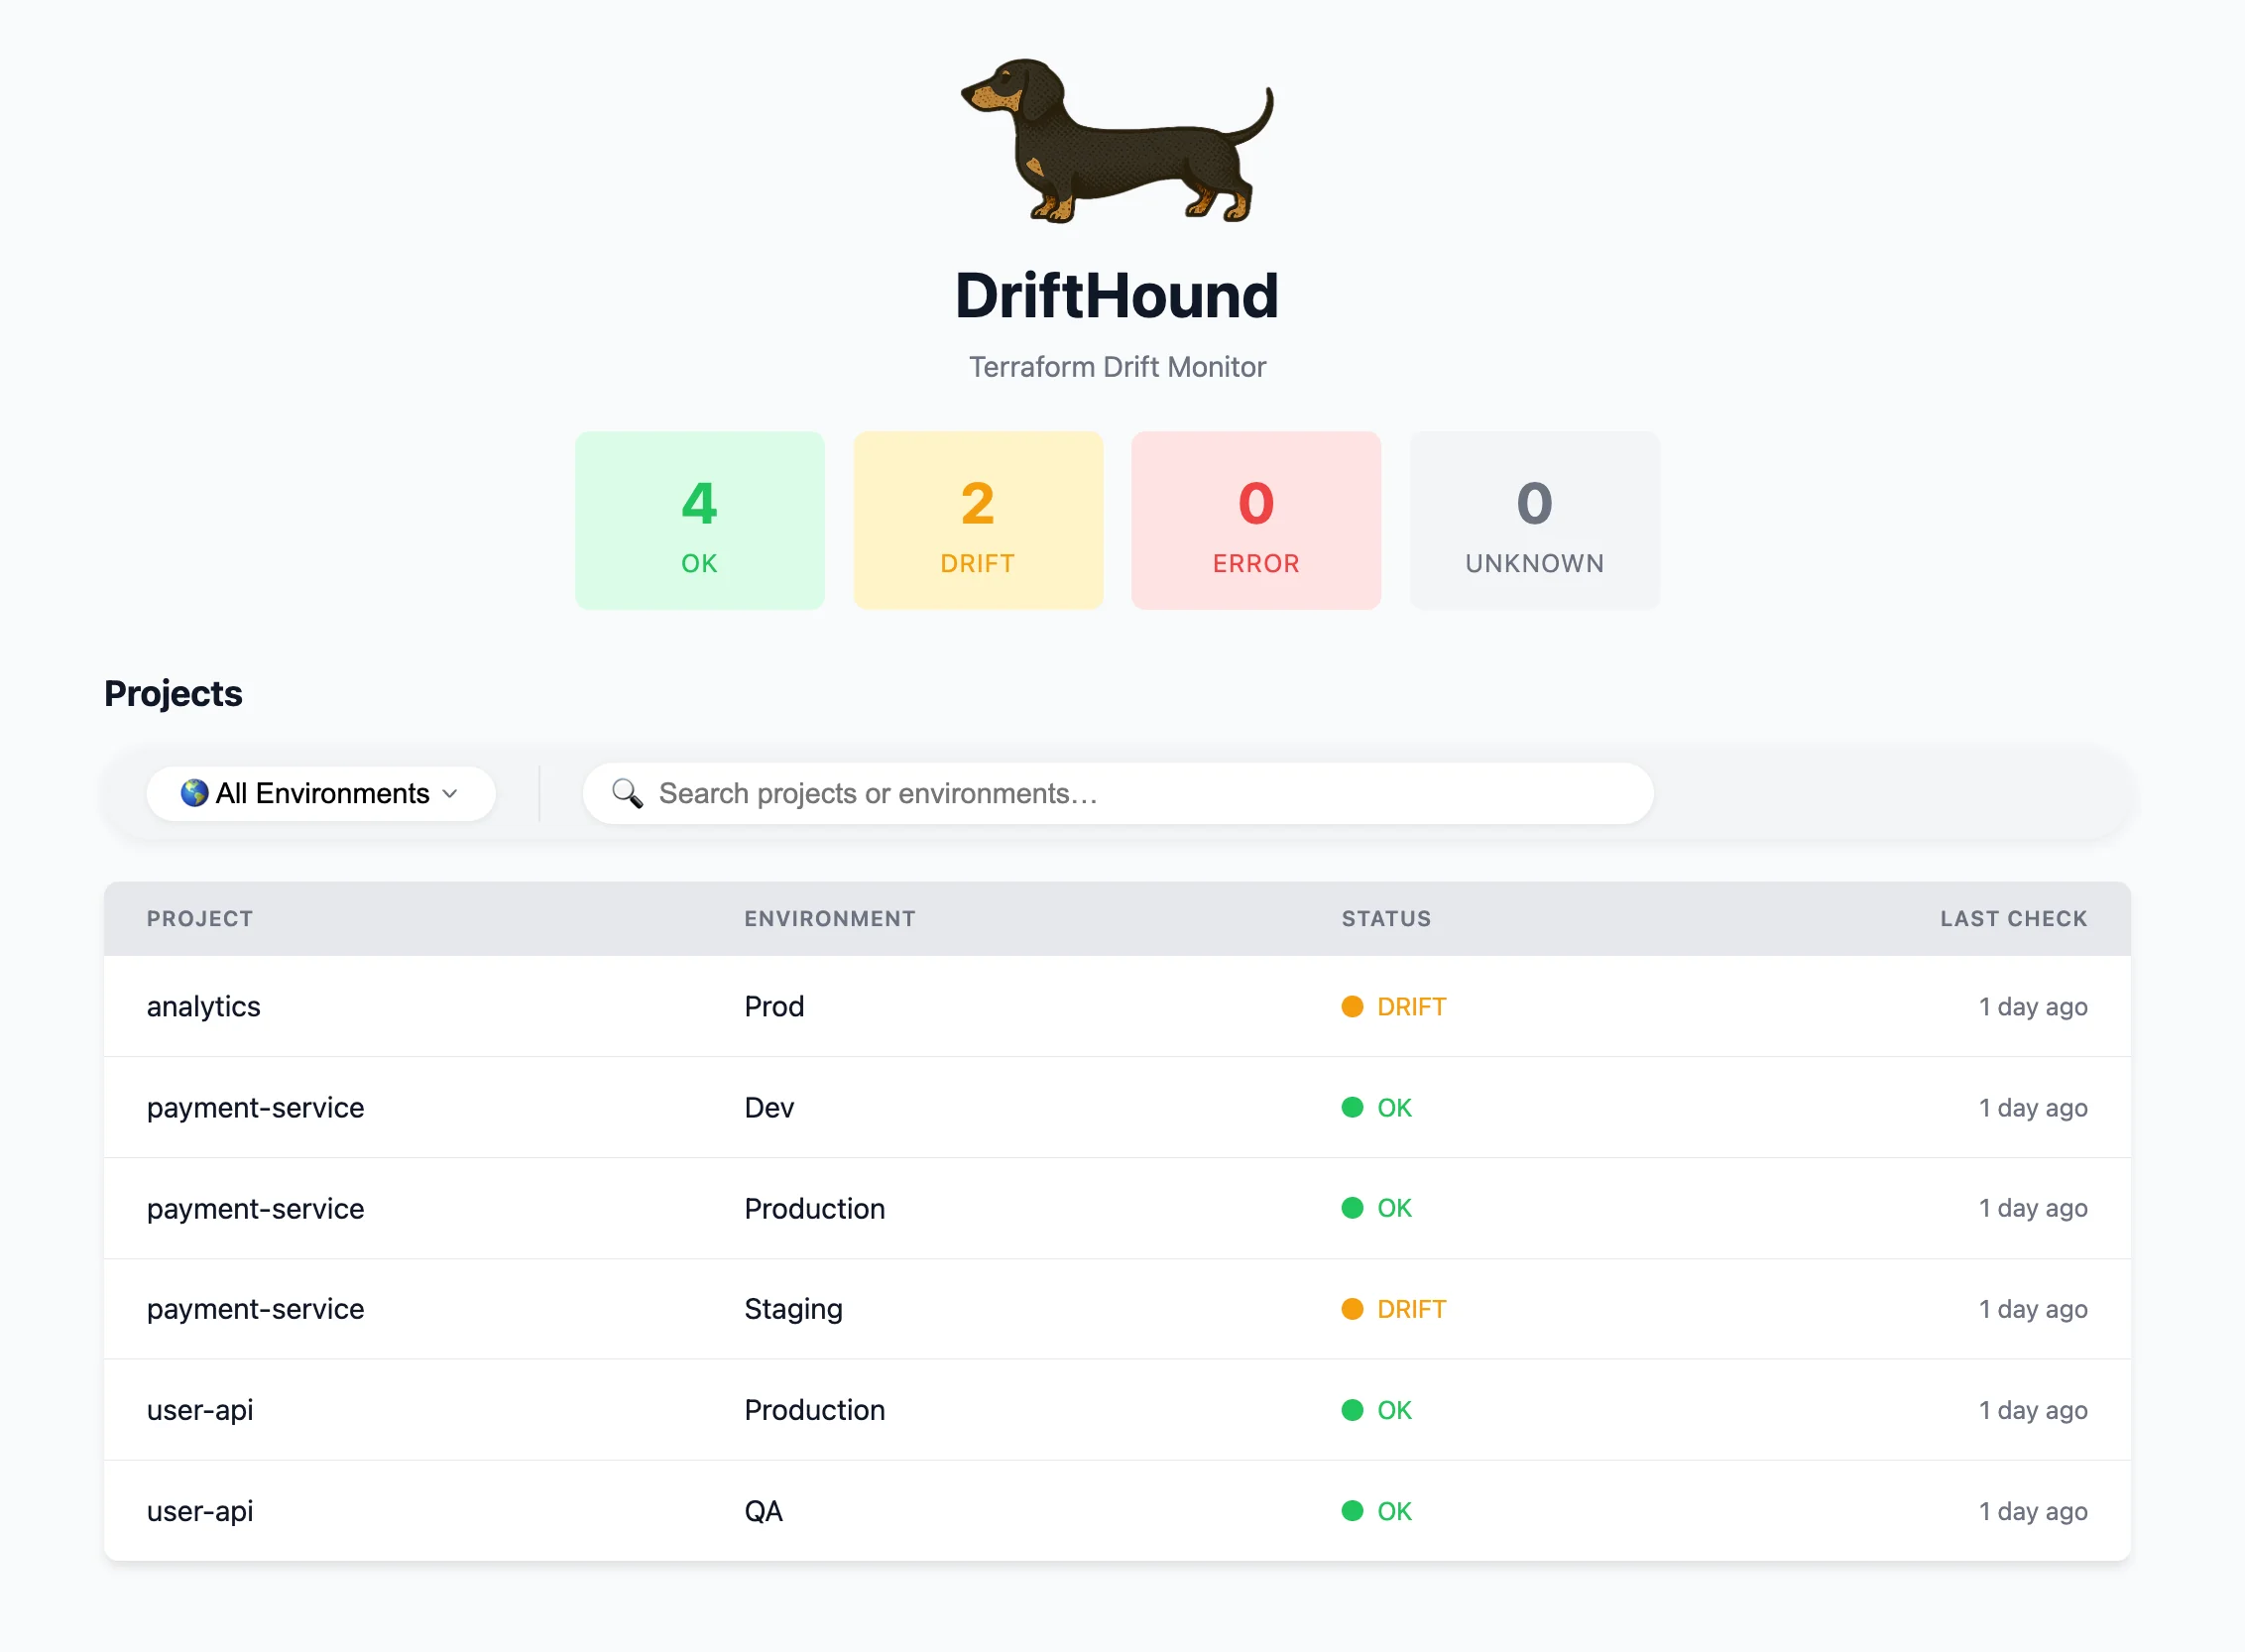Open the All Environments dropdown
Screen dimensions: 2245x1652
coord(320,793)
